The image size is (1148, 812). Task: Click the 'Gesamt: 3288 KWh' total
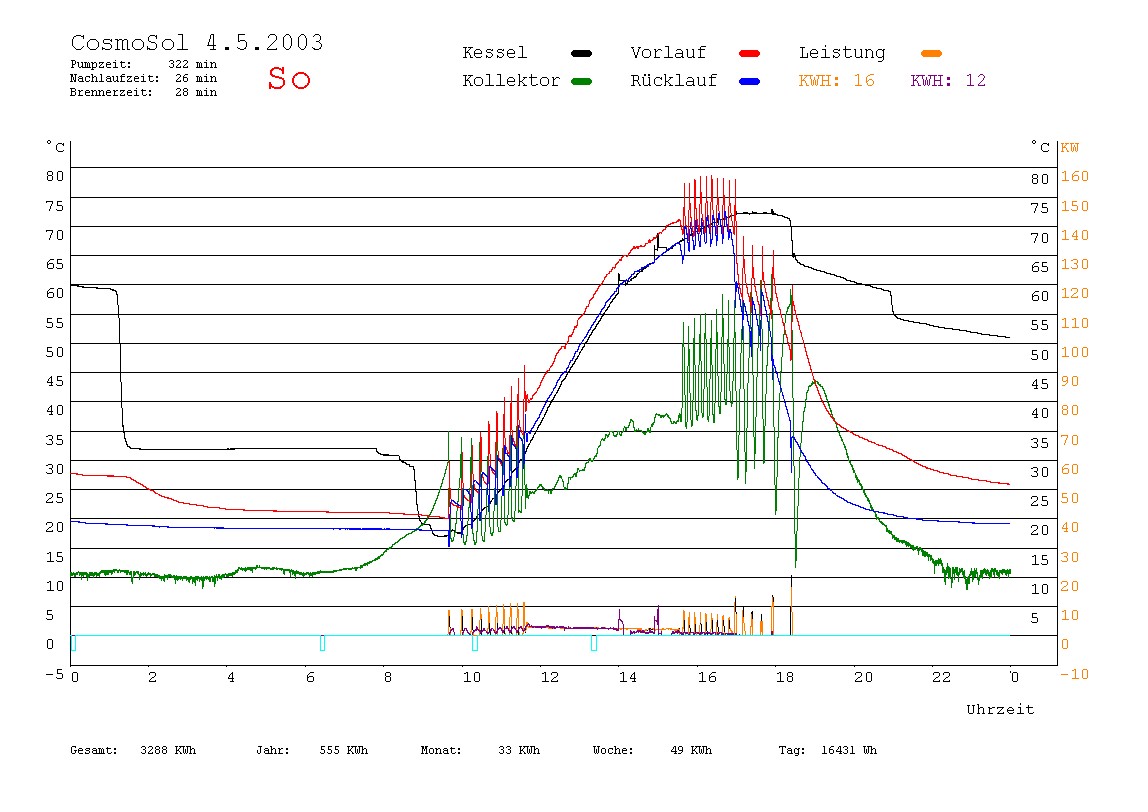[133, 750]
